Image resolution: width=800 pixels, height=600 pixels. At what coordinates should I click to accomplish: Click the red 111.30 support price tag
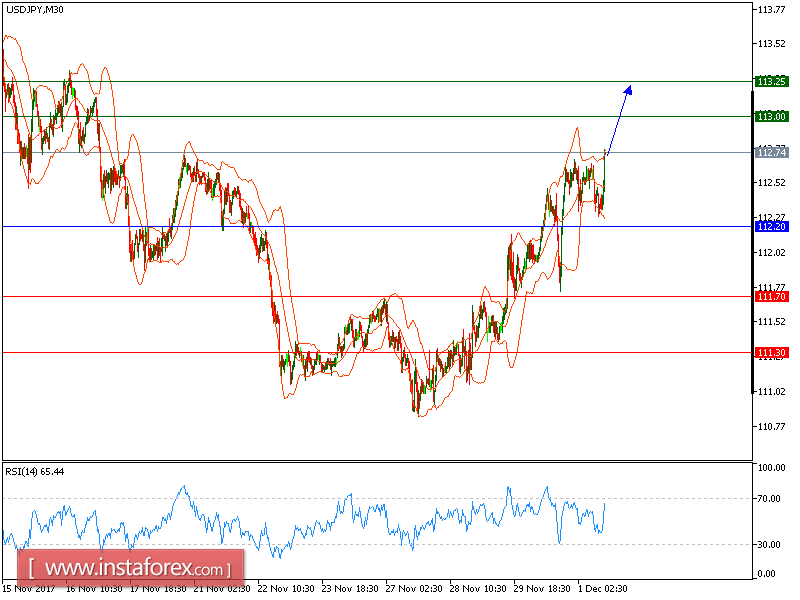click(770, 352)
